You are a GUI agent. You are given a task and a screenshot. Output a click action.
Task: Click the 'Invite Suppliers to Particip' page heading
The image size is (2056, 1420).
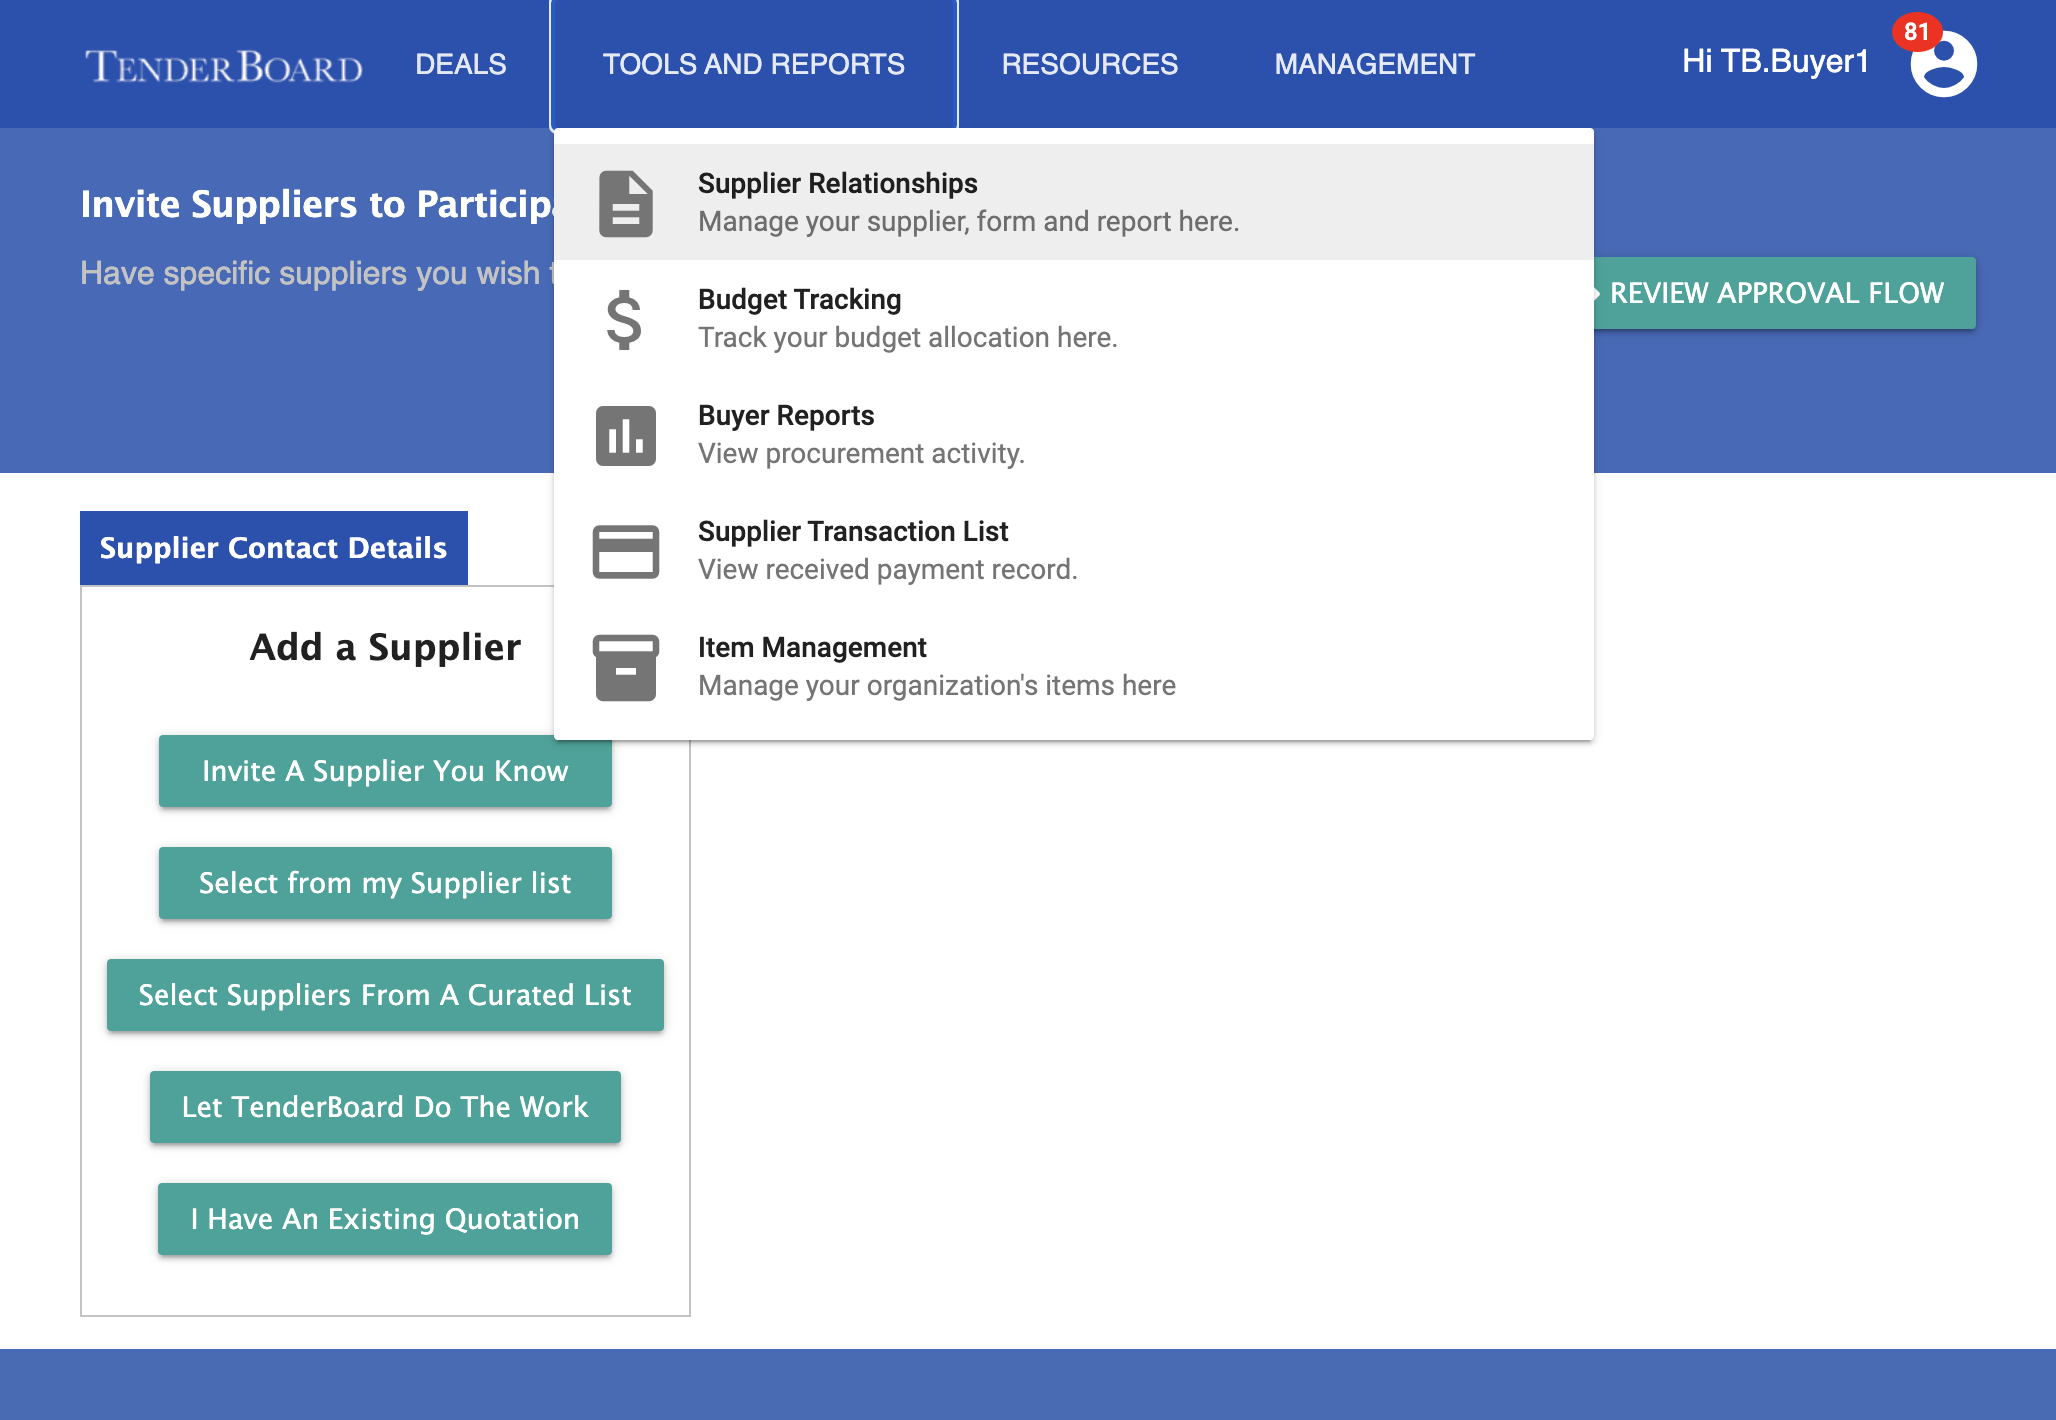click(317, 204)
